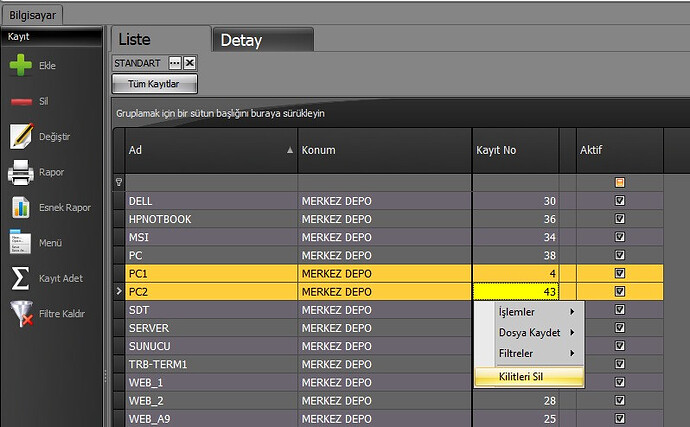The image size is (690, 427).
Task: Toggle Aktif checkbox for PC row
Action: (x=620, y=255)
